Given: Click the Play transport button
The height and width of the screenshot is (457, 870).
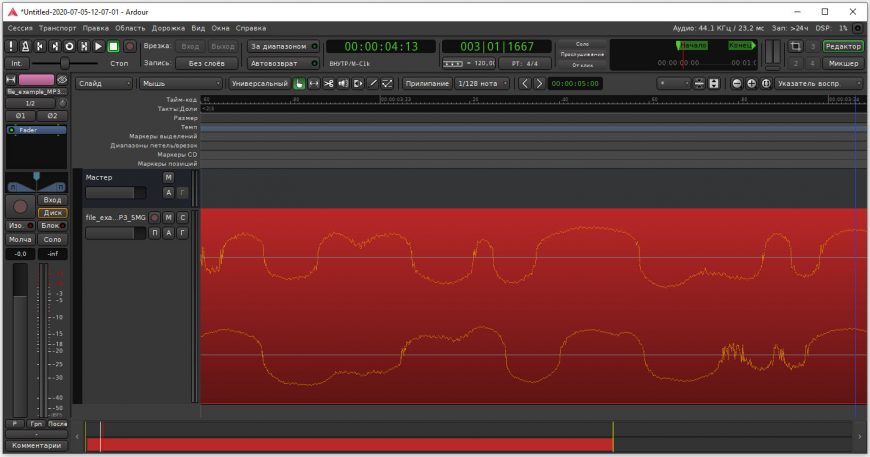Looking at the screenshot, I should pos(98,46).
